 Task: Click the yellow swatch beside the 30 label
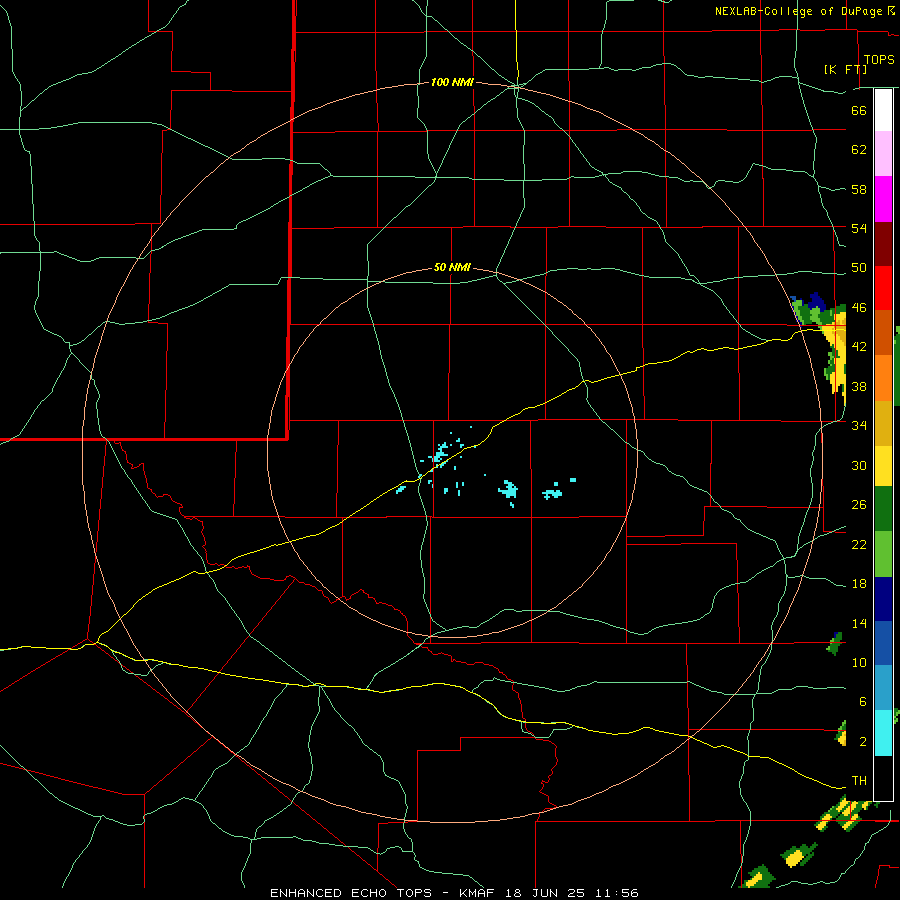coord(883,466)
